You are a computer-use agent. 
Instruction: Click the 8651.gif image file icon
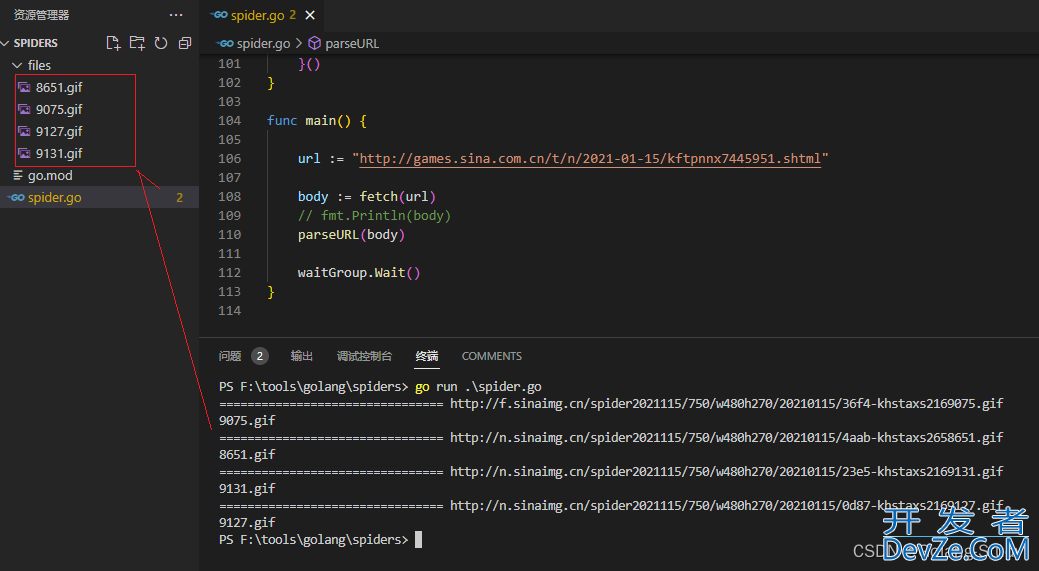(x=25, y=87)
